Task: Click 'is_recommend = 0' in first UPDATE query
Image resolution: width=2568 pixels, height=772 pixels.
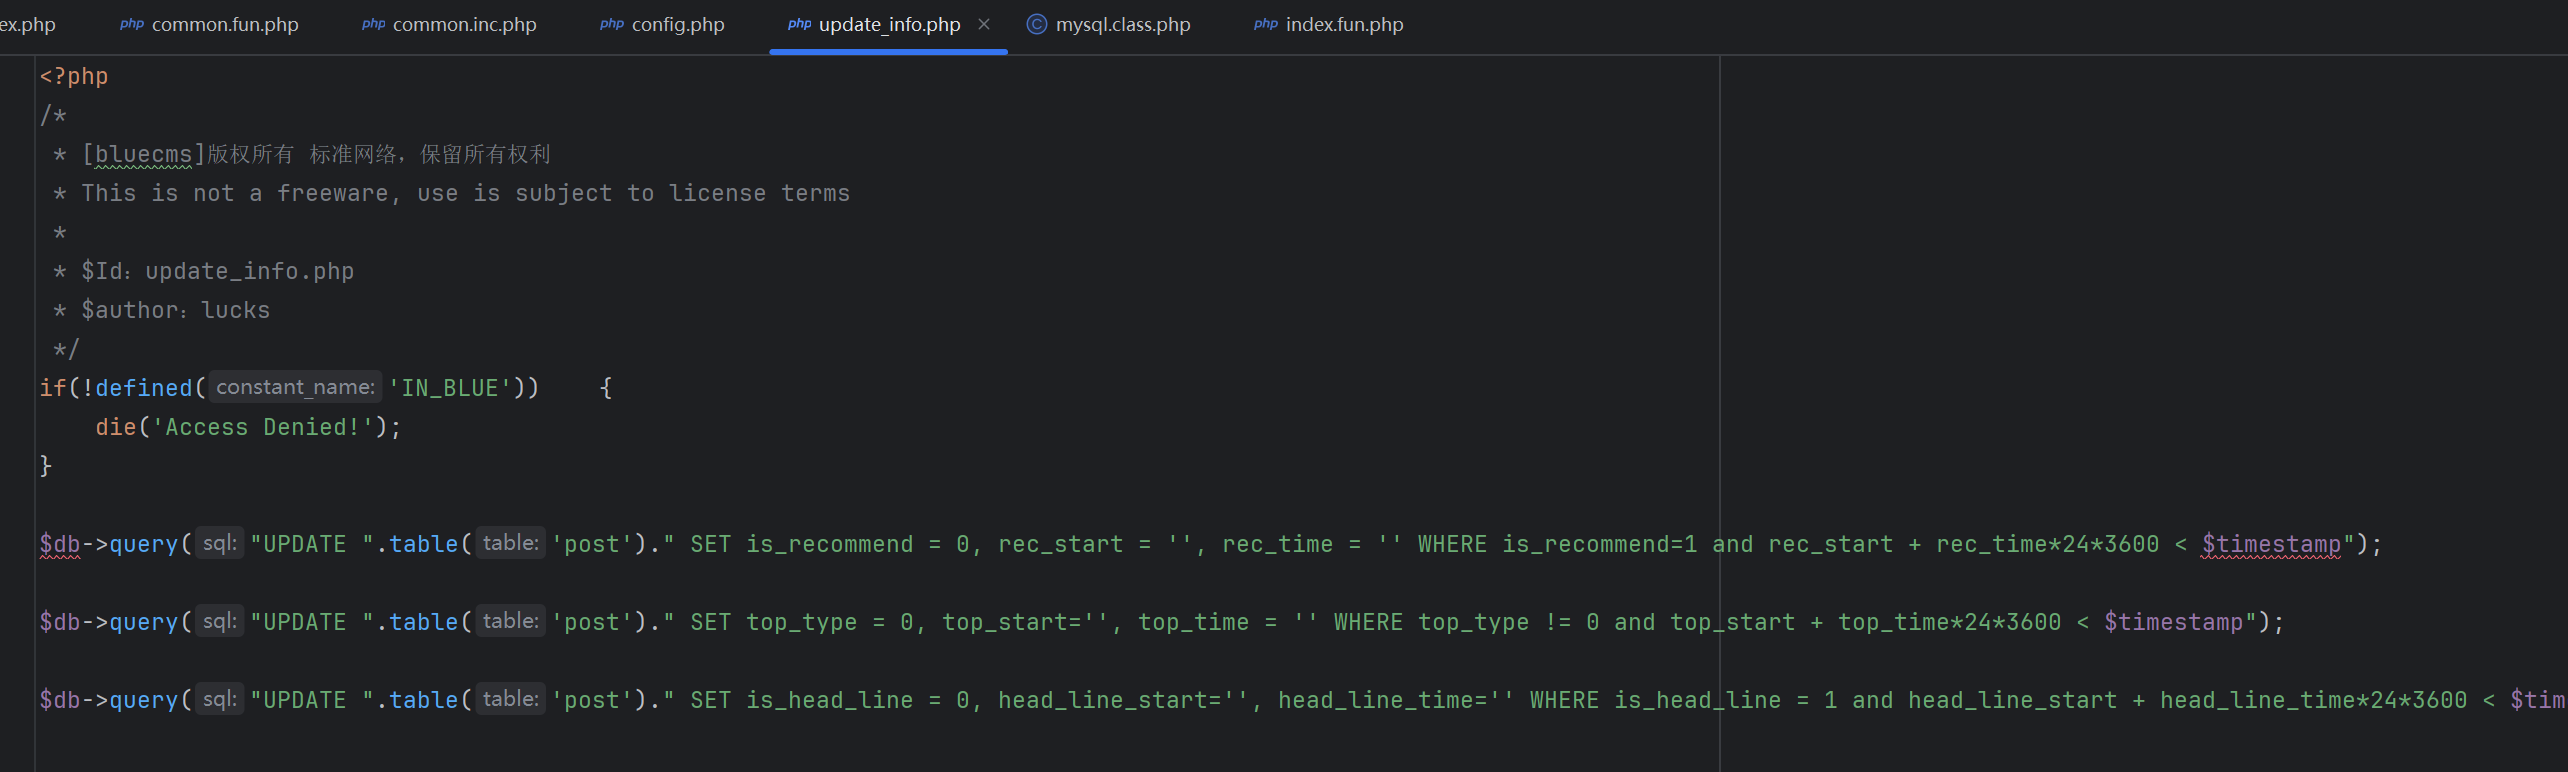Action: [x=858, y=544]
